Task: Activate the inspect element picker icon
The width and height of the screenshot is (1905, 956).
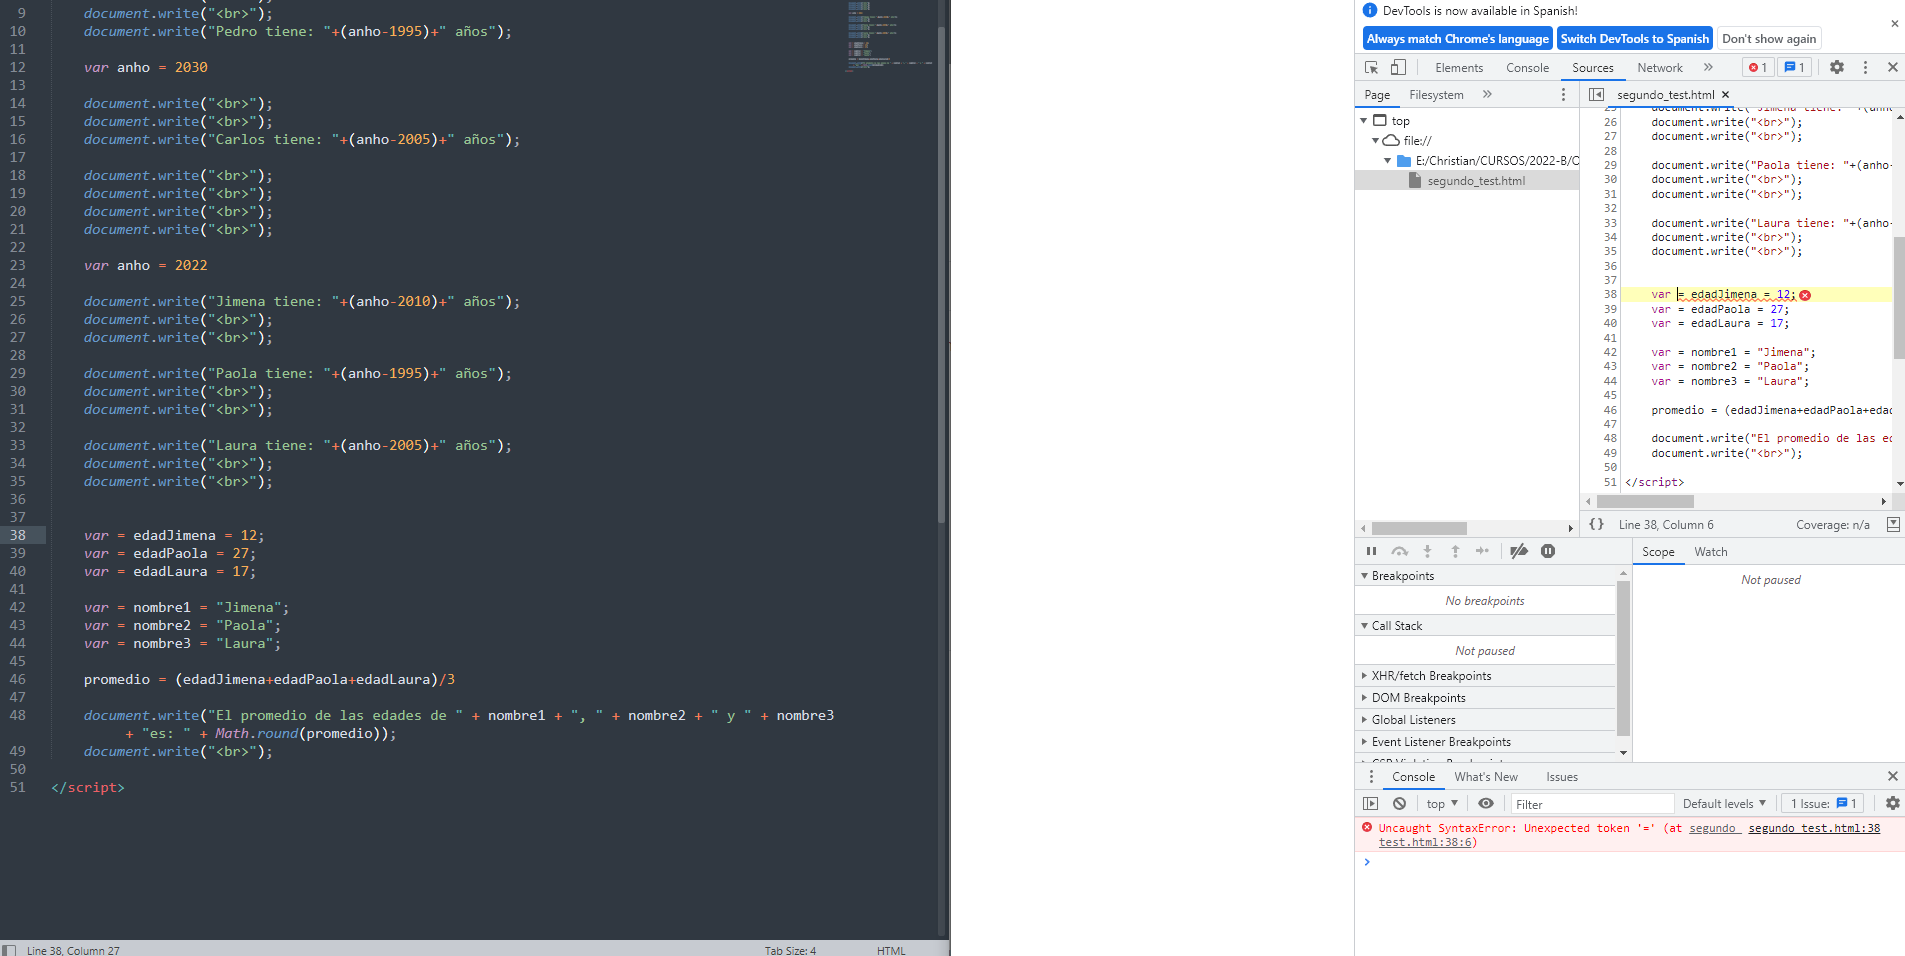Action: click(1371, 67)
